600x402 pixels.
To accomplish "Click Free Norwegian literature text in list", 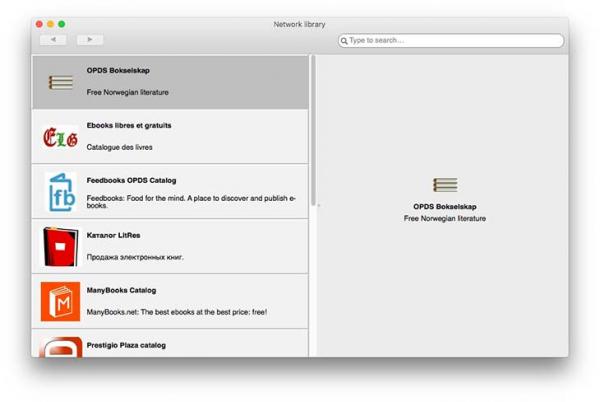I will 127,92.
